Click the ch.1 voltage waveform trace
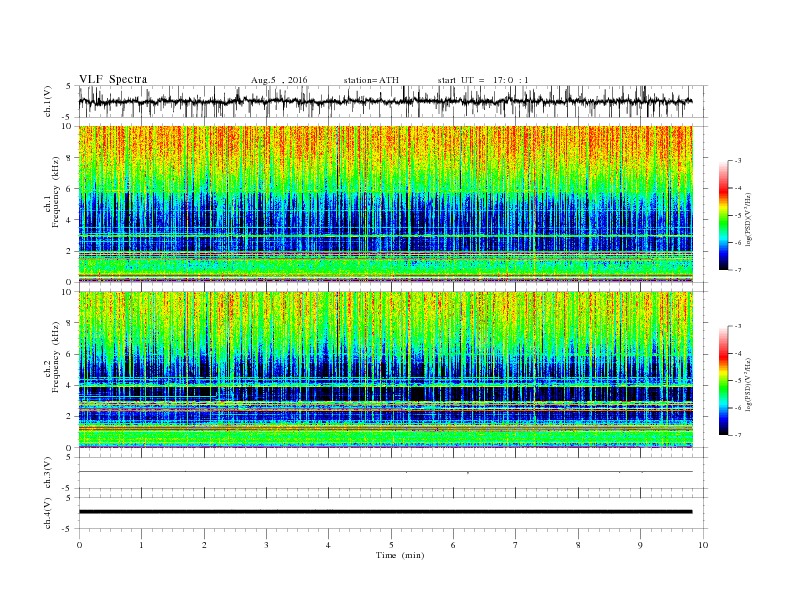The width and height of the screenshot is (792, 612). (x=385, y=101)
